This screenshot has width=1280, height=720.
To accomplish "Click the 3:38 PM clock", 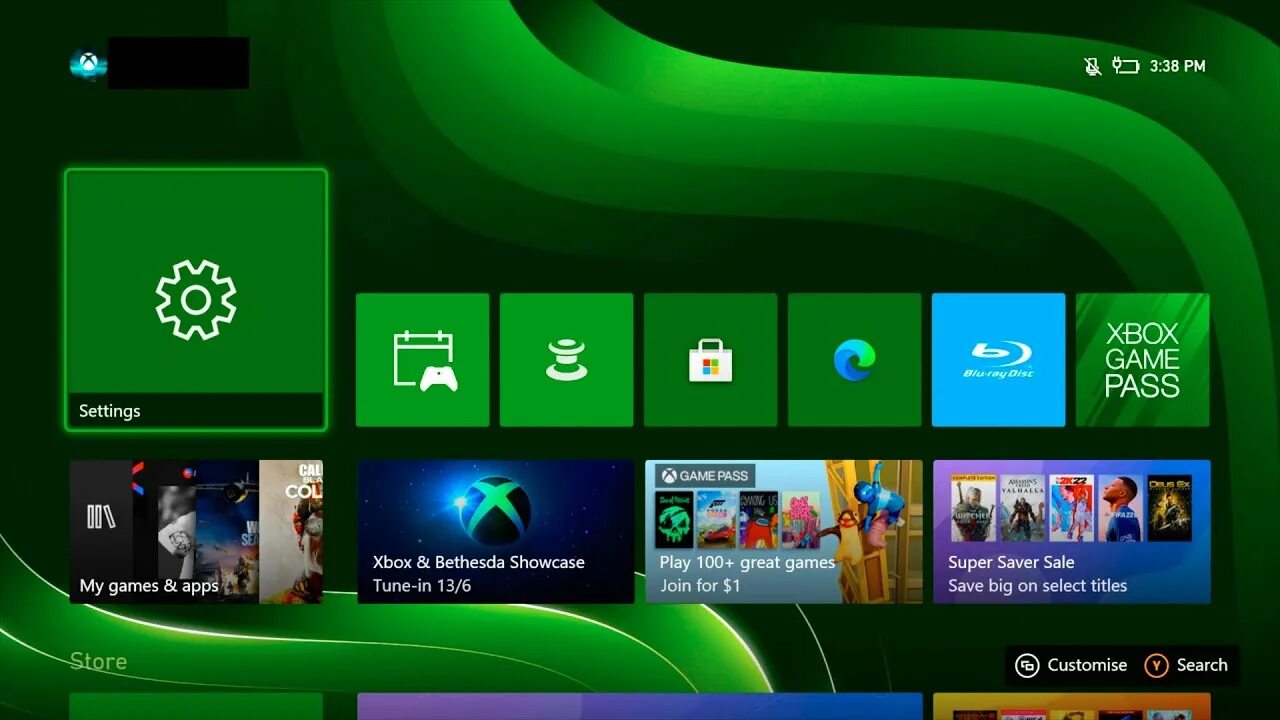I will click(x=1177, y=66).
